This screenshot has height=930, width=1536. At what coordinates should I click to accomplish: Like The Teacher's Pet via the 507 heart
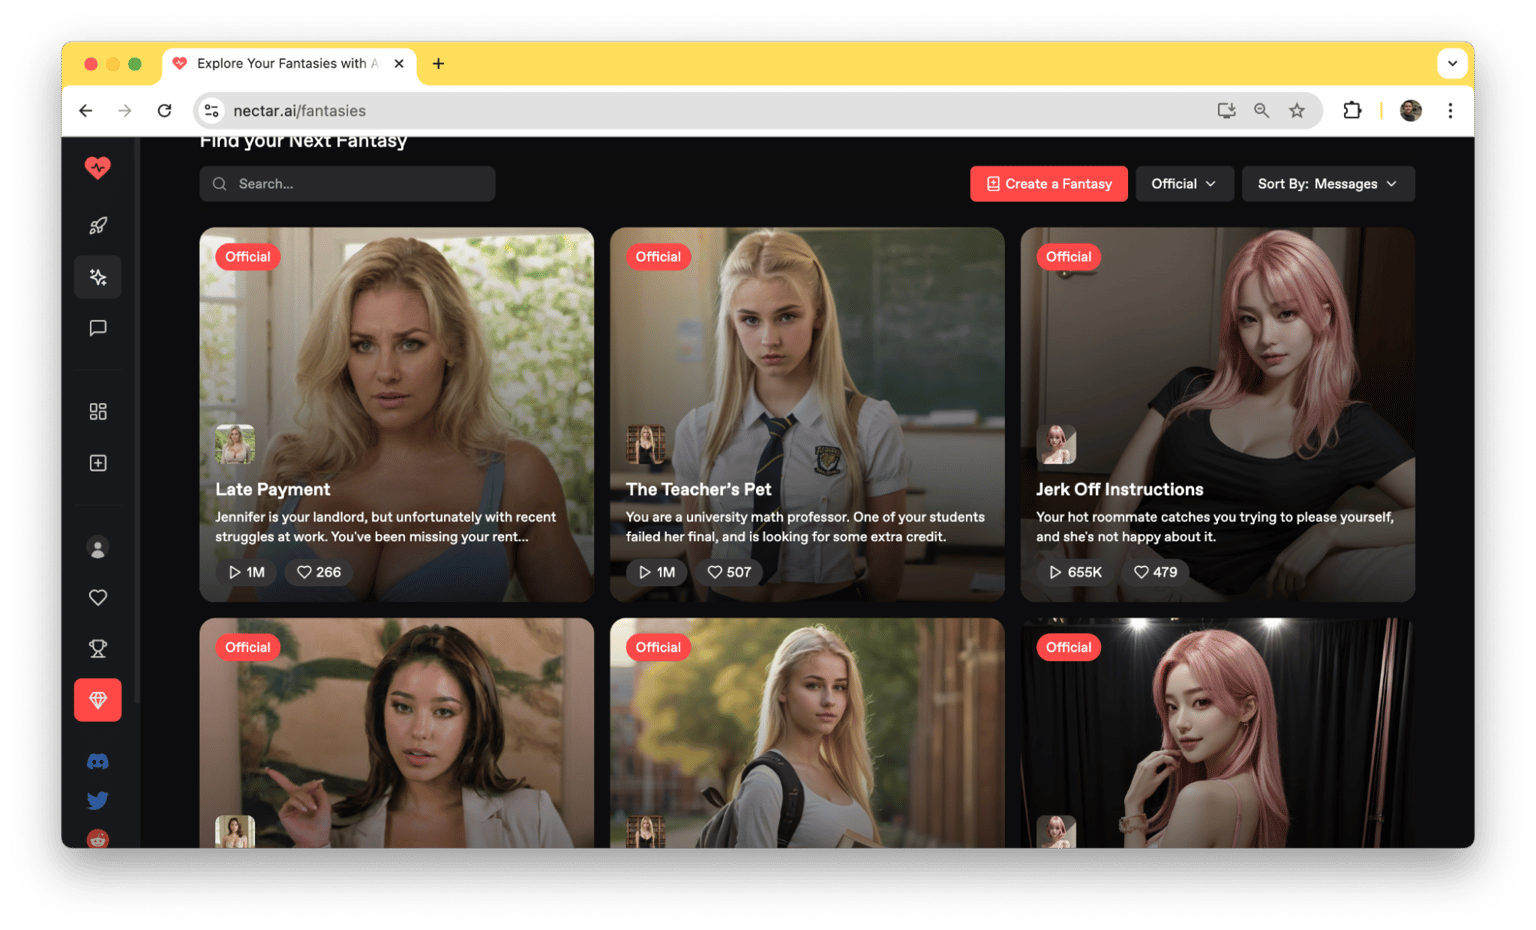729,572
